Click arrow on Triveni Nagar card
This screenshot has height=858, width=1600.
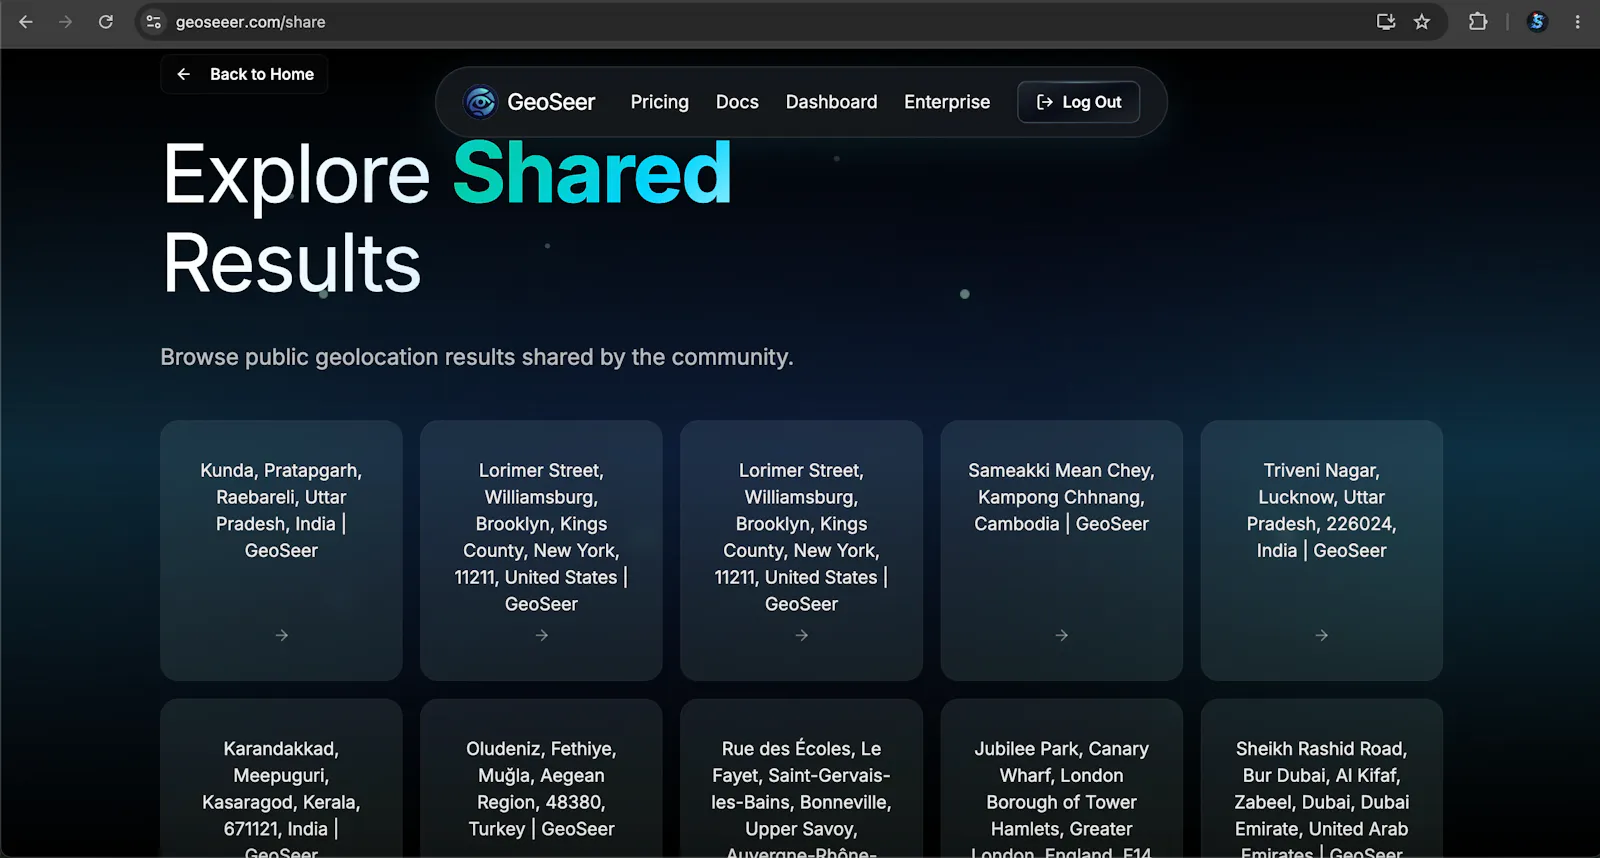[x=1322, y=635]
